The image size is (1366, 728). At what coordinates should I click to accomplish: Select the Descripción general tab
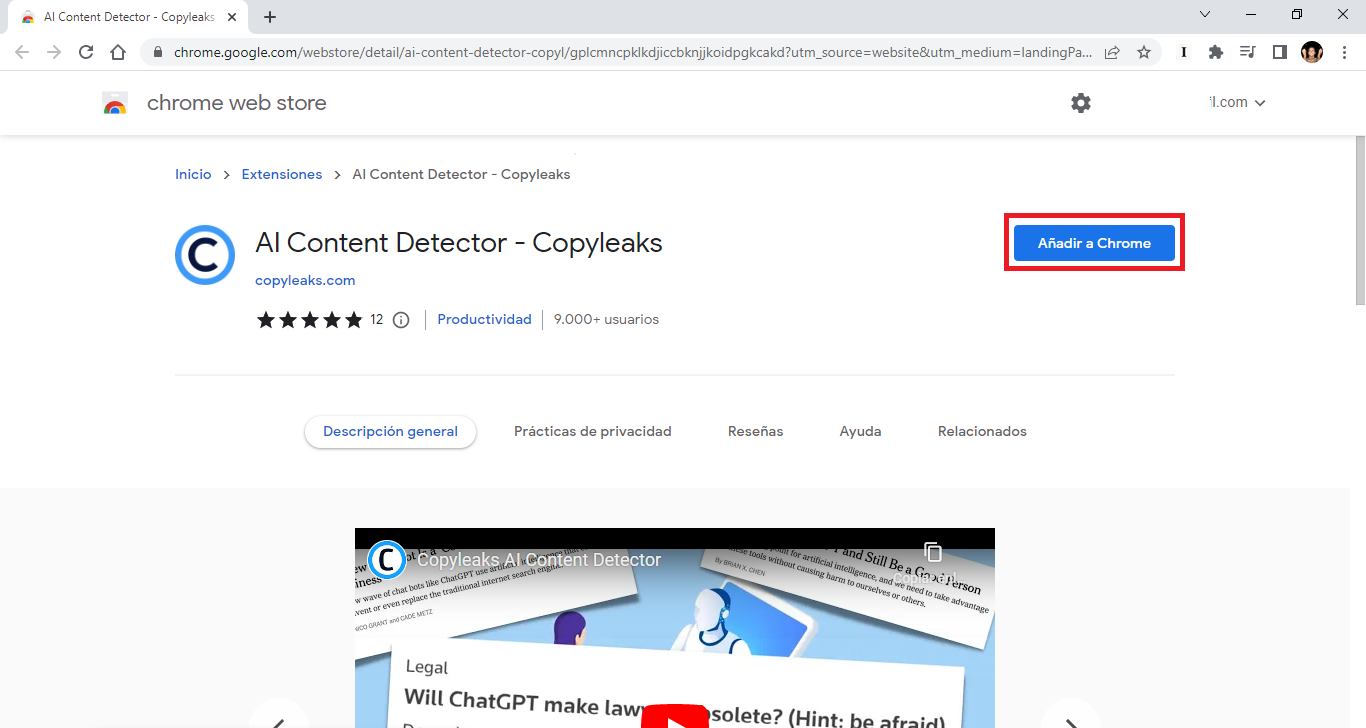[x=390, y=432]
